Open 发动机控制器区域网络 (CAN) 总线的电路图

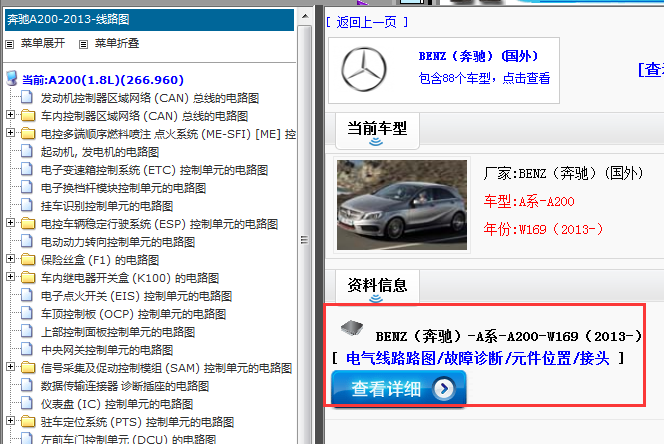pos(150,98)
